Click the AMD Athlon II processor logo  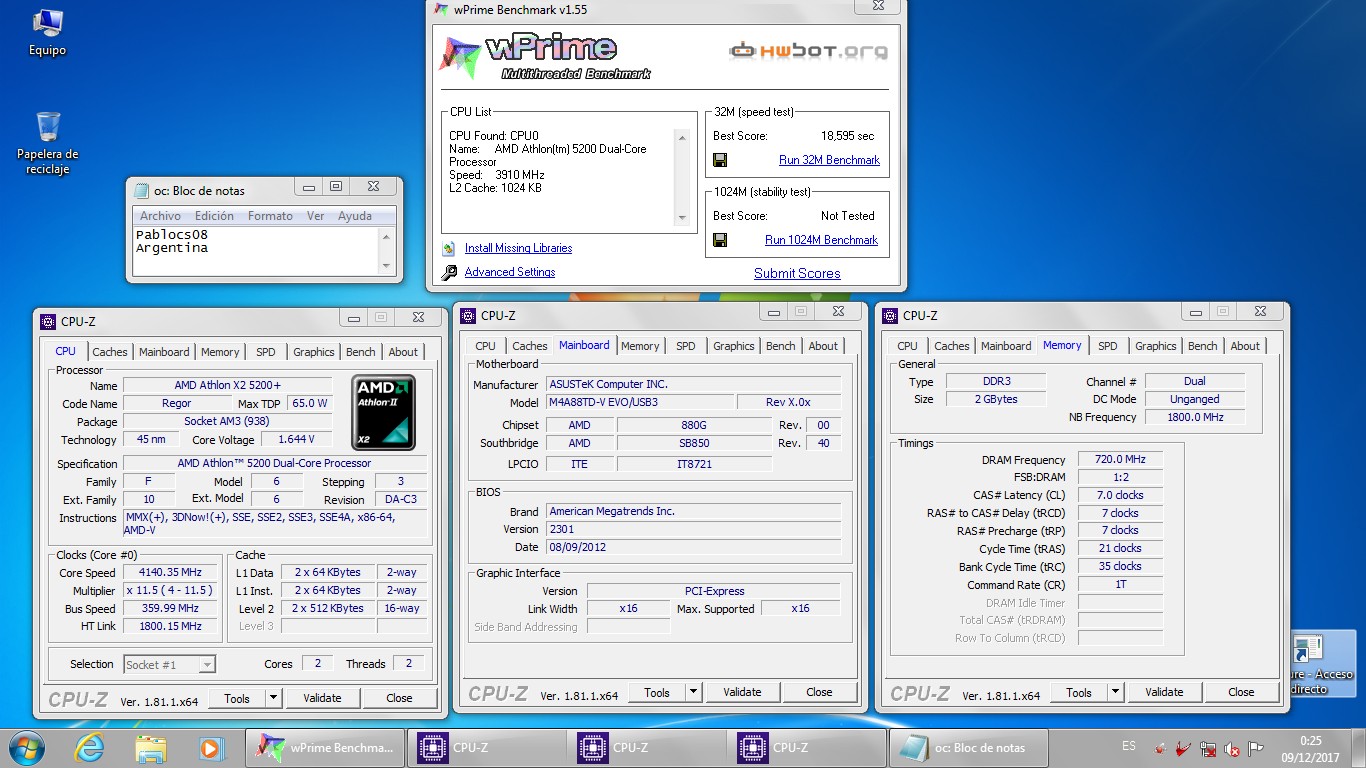[x=384, y=412]
